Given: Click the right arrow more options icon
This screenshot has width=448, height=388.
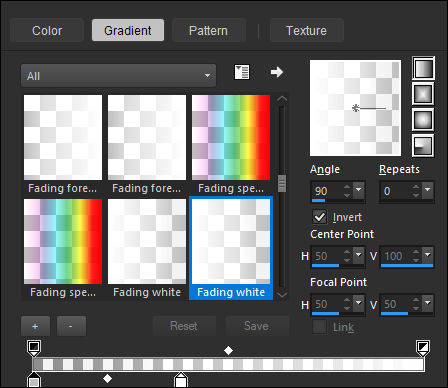Looking at the screenshot, I should pos(277,72).
